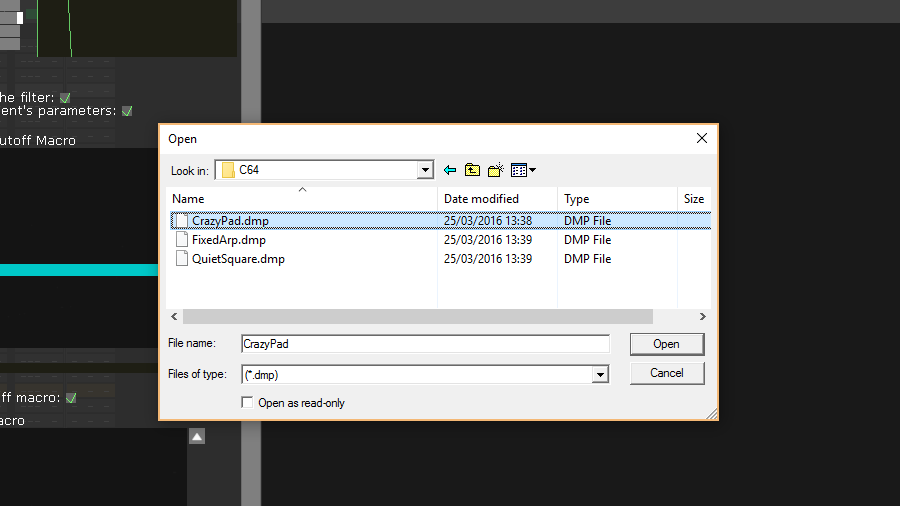Click the scroll left arrow of the file list
Screen dimensions: 900x506
pyautogui.click(x=174, y=317)
